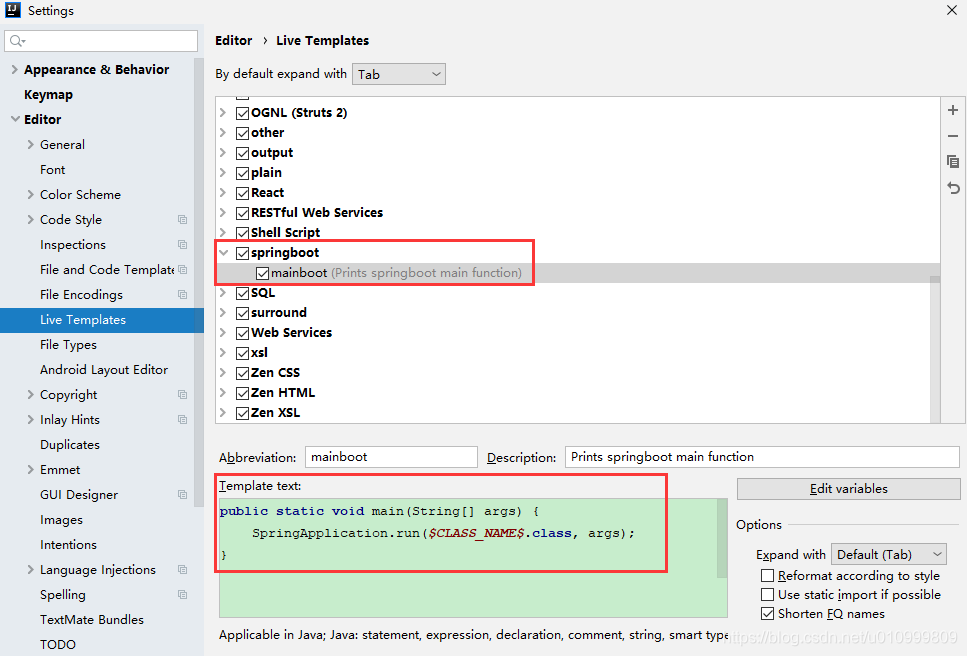Enable Reformat according to style
The height and width of the screenshot is (656, 967).
pyautogui.click(x=768, y=575)
